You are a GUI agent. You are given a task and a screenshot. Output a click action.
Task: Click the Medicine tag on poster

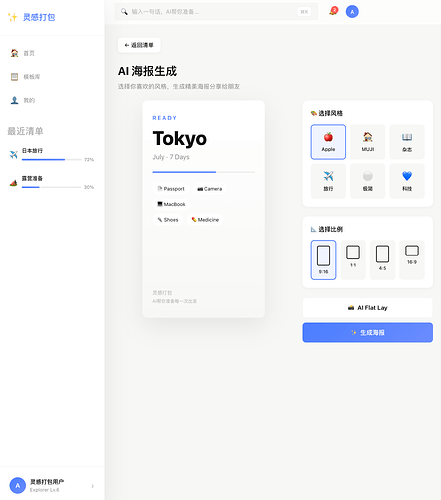pyautogui.click(x=205, y=220)
